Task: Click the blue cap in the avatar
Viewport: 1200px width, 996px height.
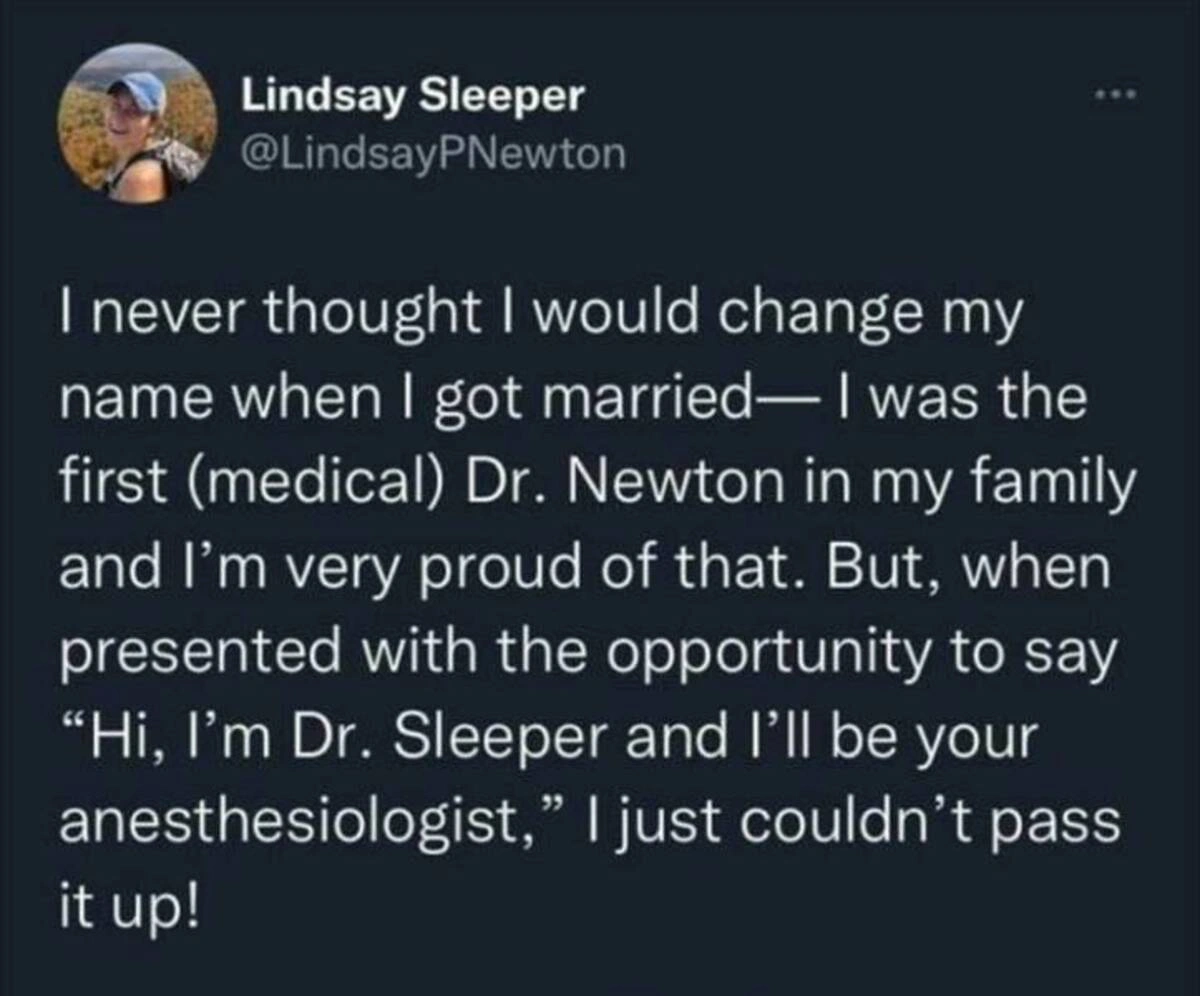Action: click(x=139, y=90)
